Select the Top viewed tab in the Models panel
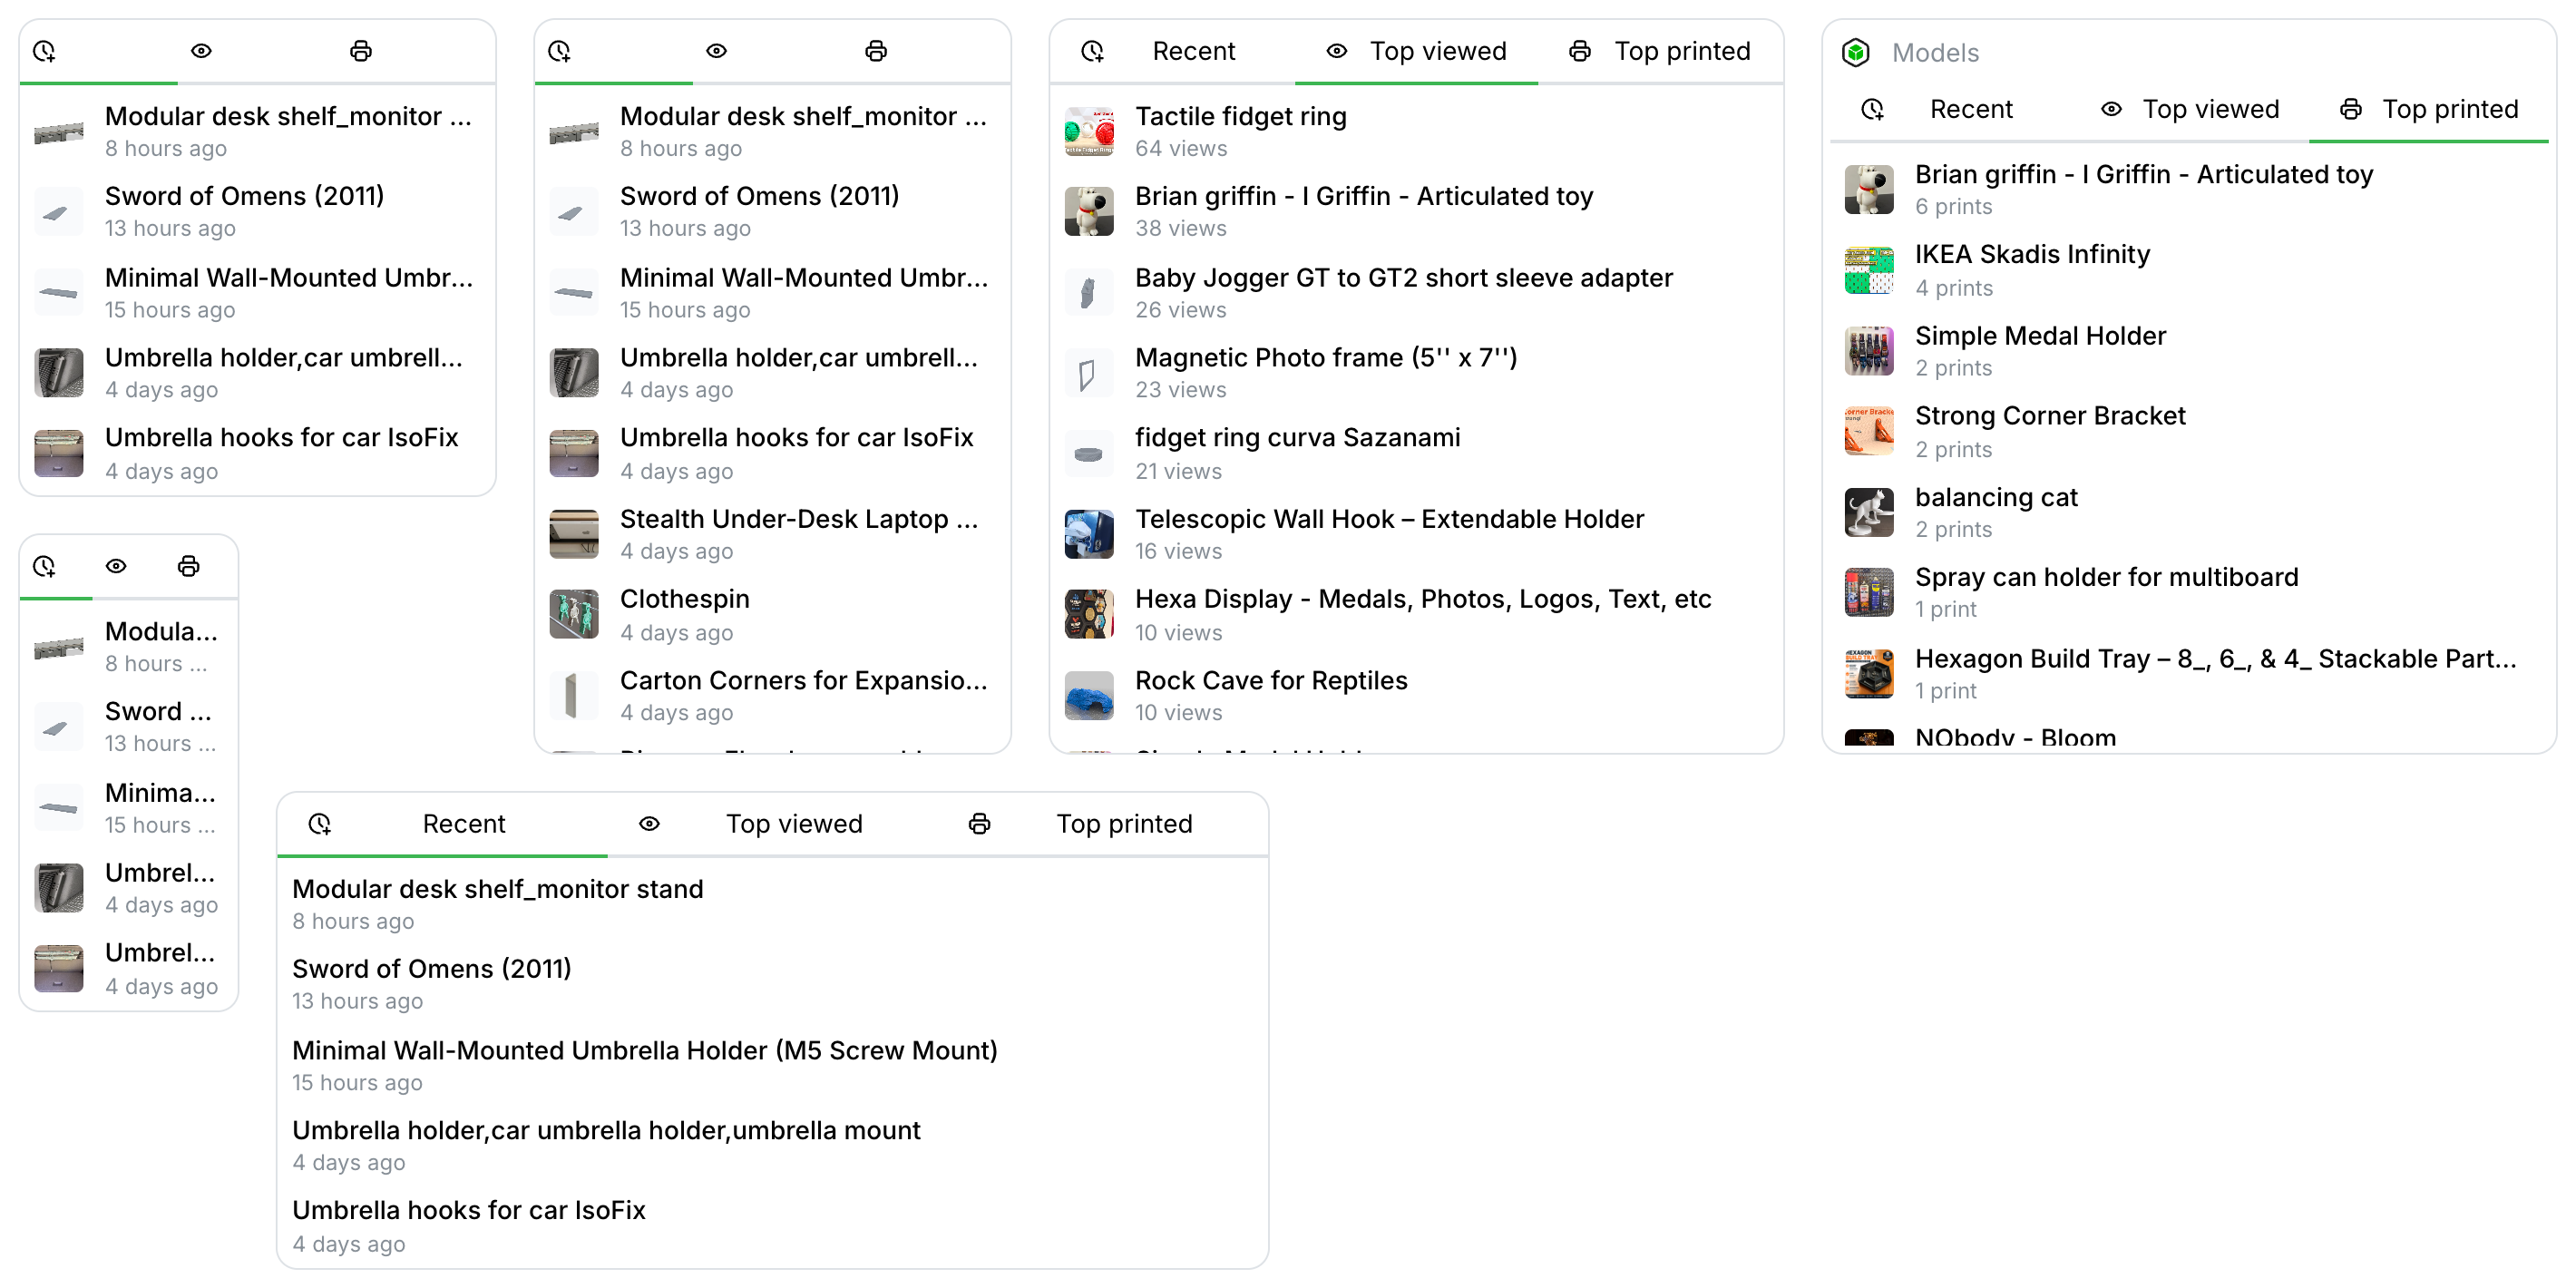The image size is (2576, 1288). (2189, 110)
